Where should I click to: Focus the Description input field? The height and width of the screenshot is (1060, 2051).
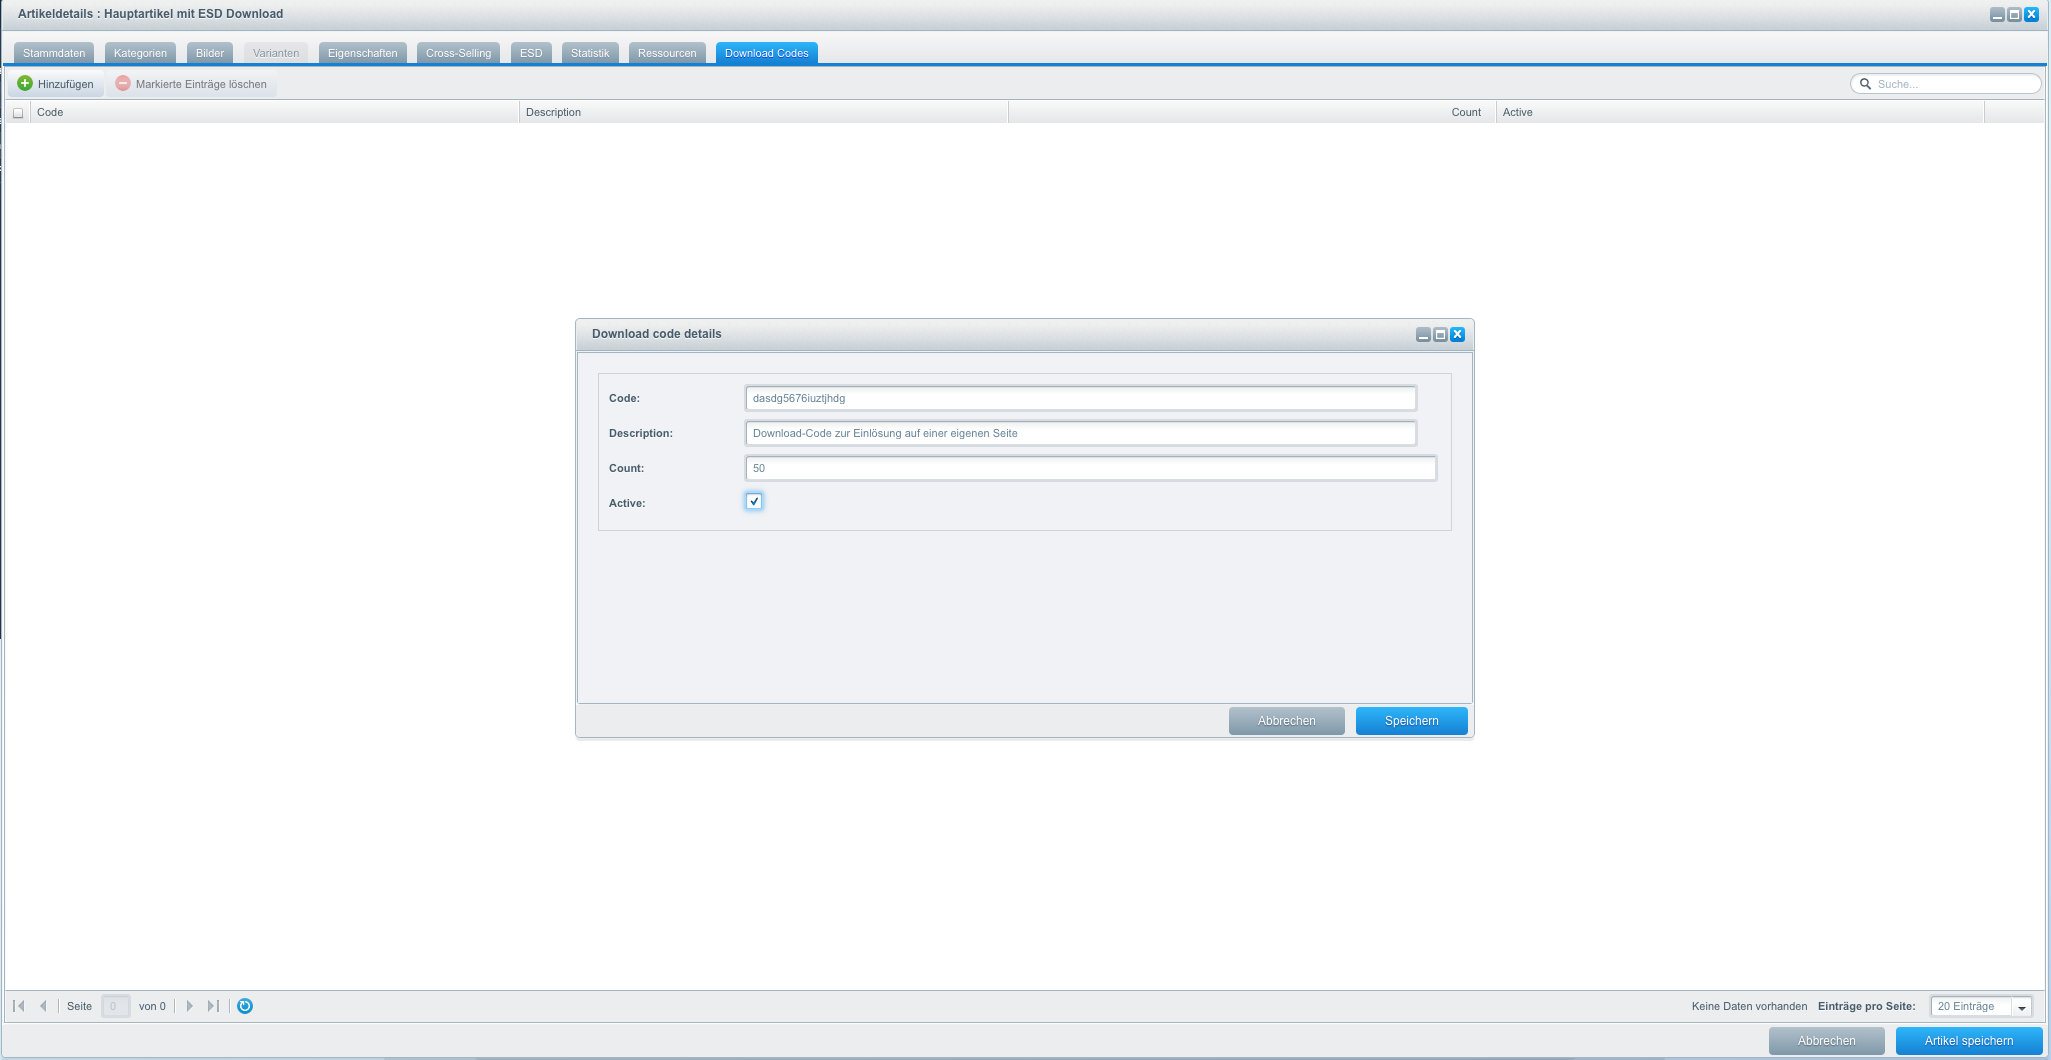pyautogui.click(x=1080, y=433)
